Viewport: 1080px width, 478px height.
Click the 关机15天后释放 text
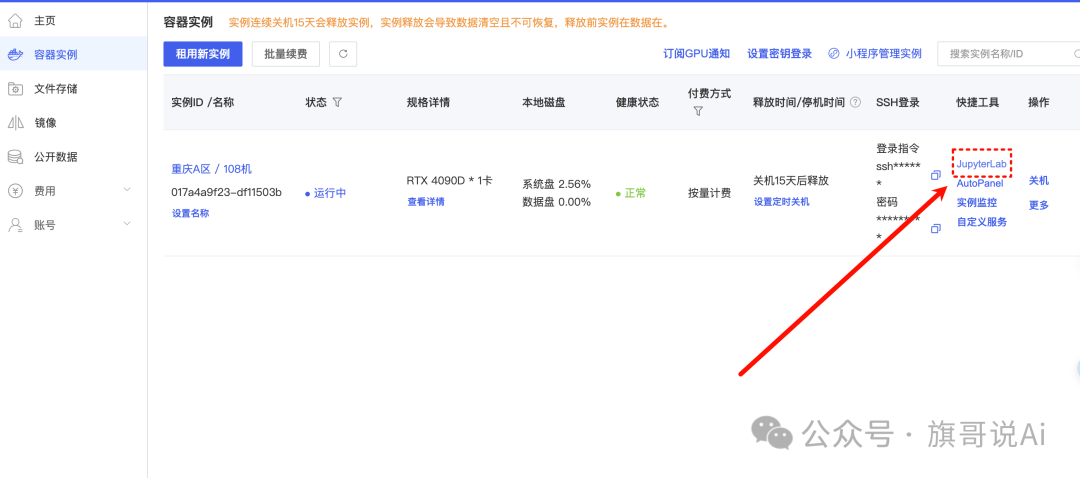791,180
